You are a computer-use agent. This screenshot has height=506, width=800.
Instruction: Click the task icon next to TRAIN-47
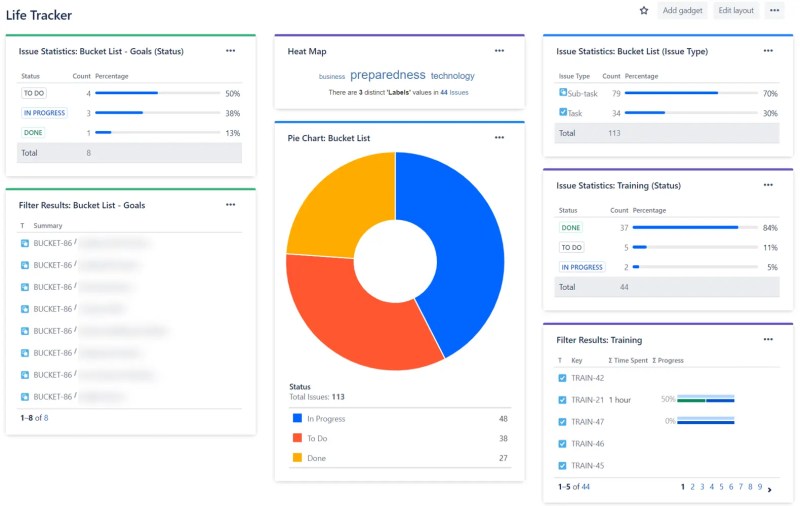coord(562,422)
